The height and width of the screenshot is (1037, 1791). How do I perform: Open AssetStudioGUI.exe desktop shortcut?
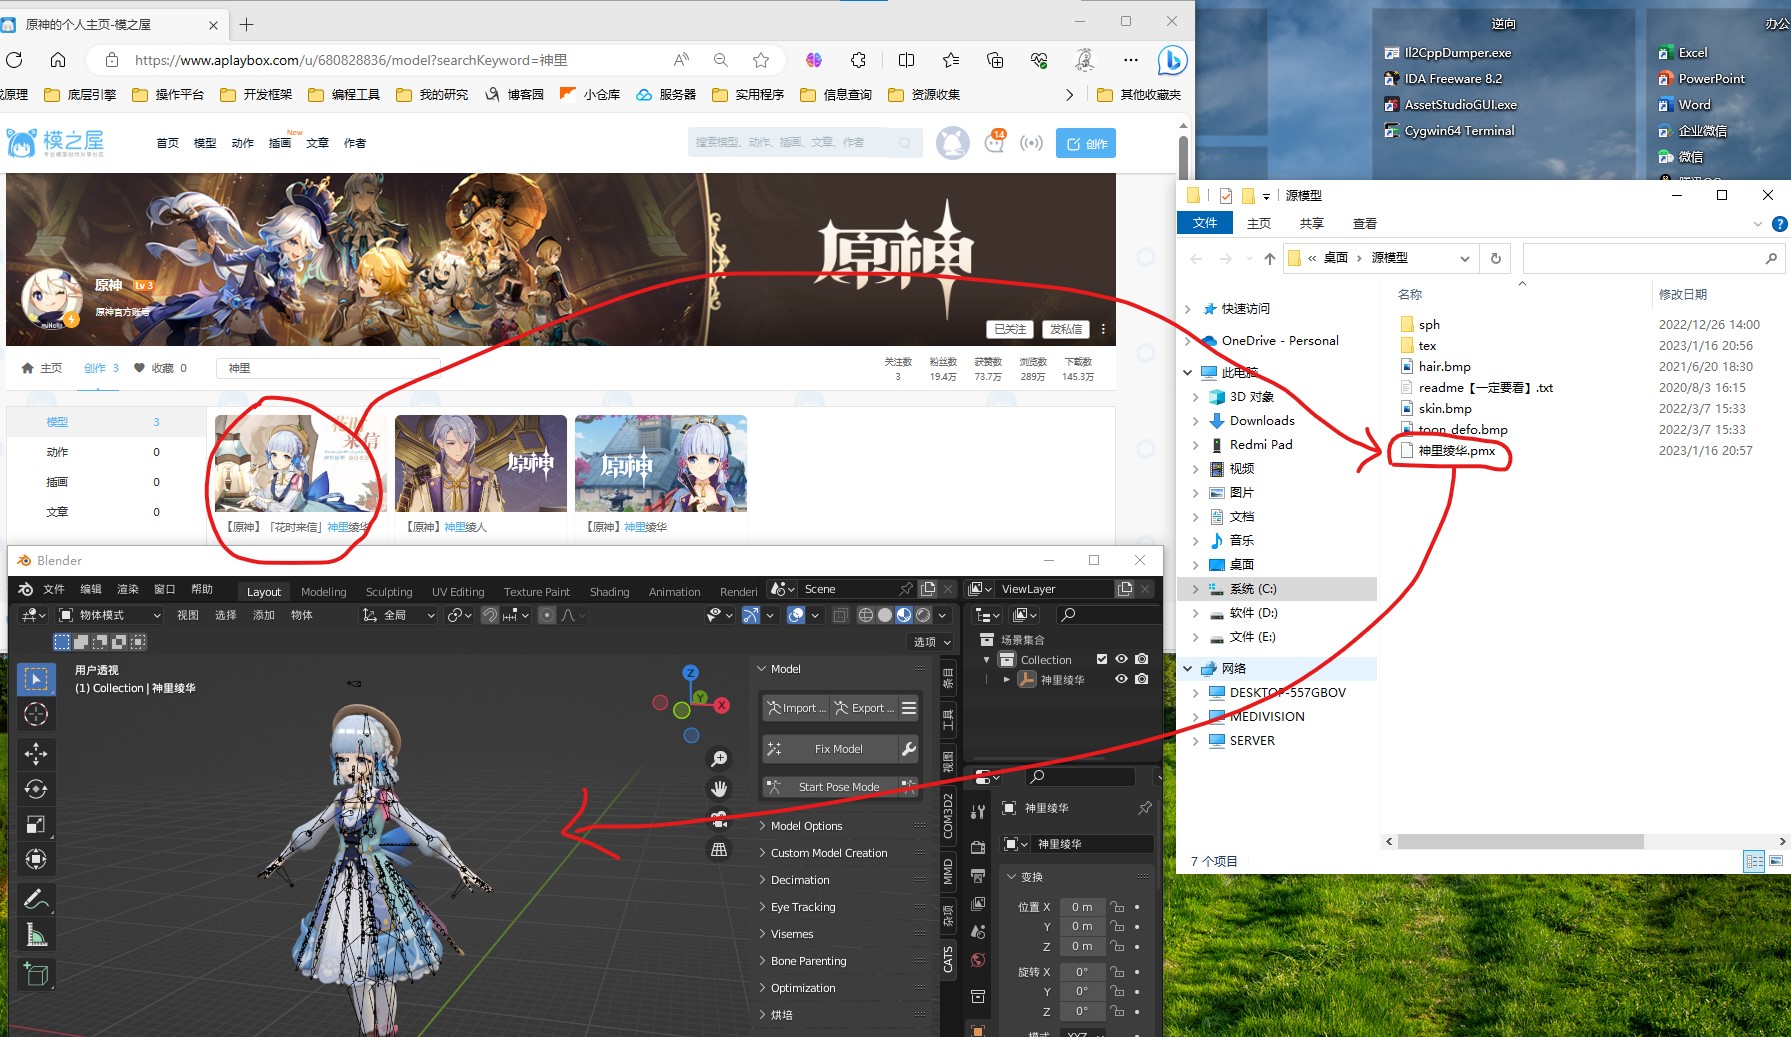[x=1450, y=105]
